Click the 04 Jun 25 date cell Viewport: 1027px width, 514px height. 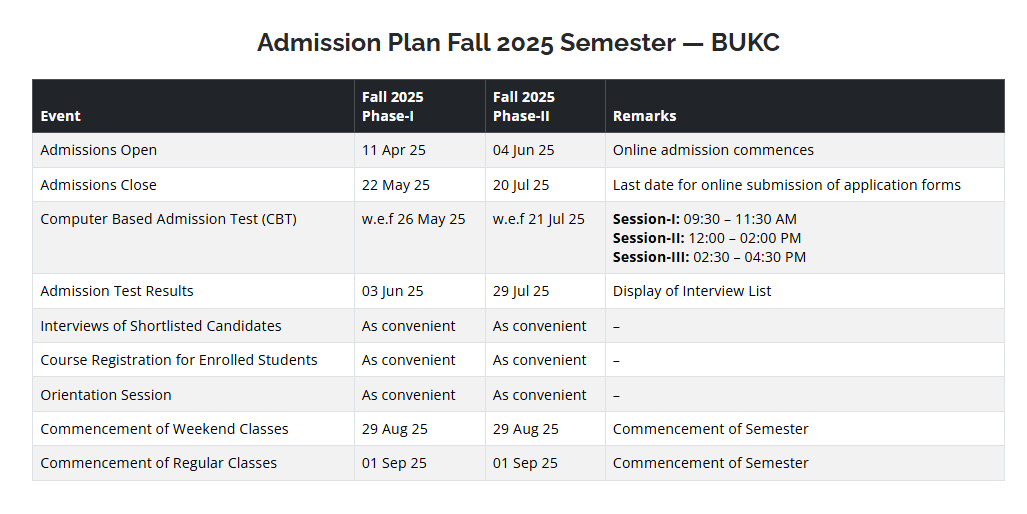[523, 150]
